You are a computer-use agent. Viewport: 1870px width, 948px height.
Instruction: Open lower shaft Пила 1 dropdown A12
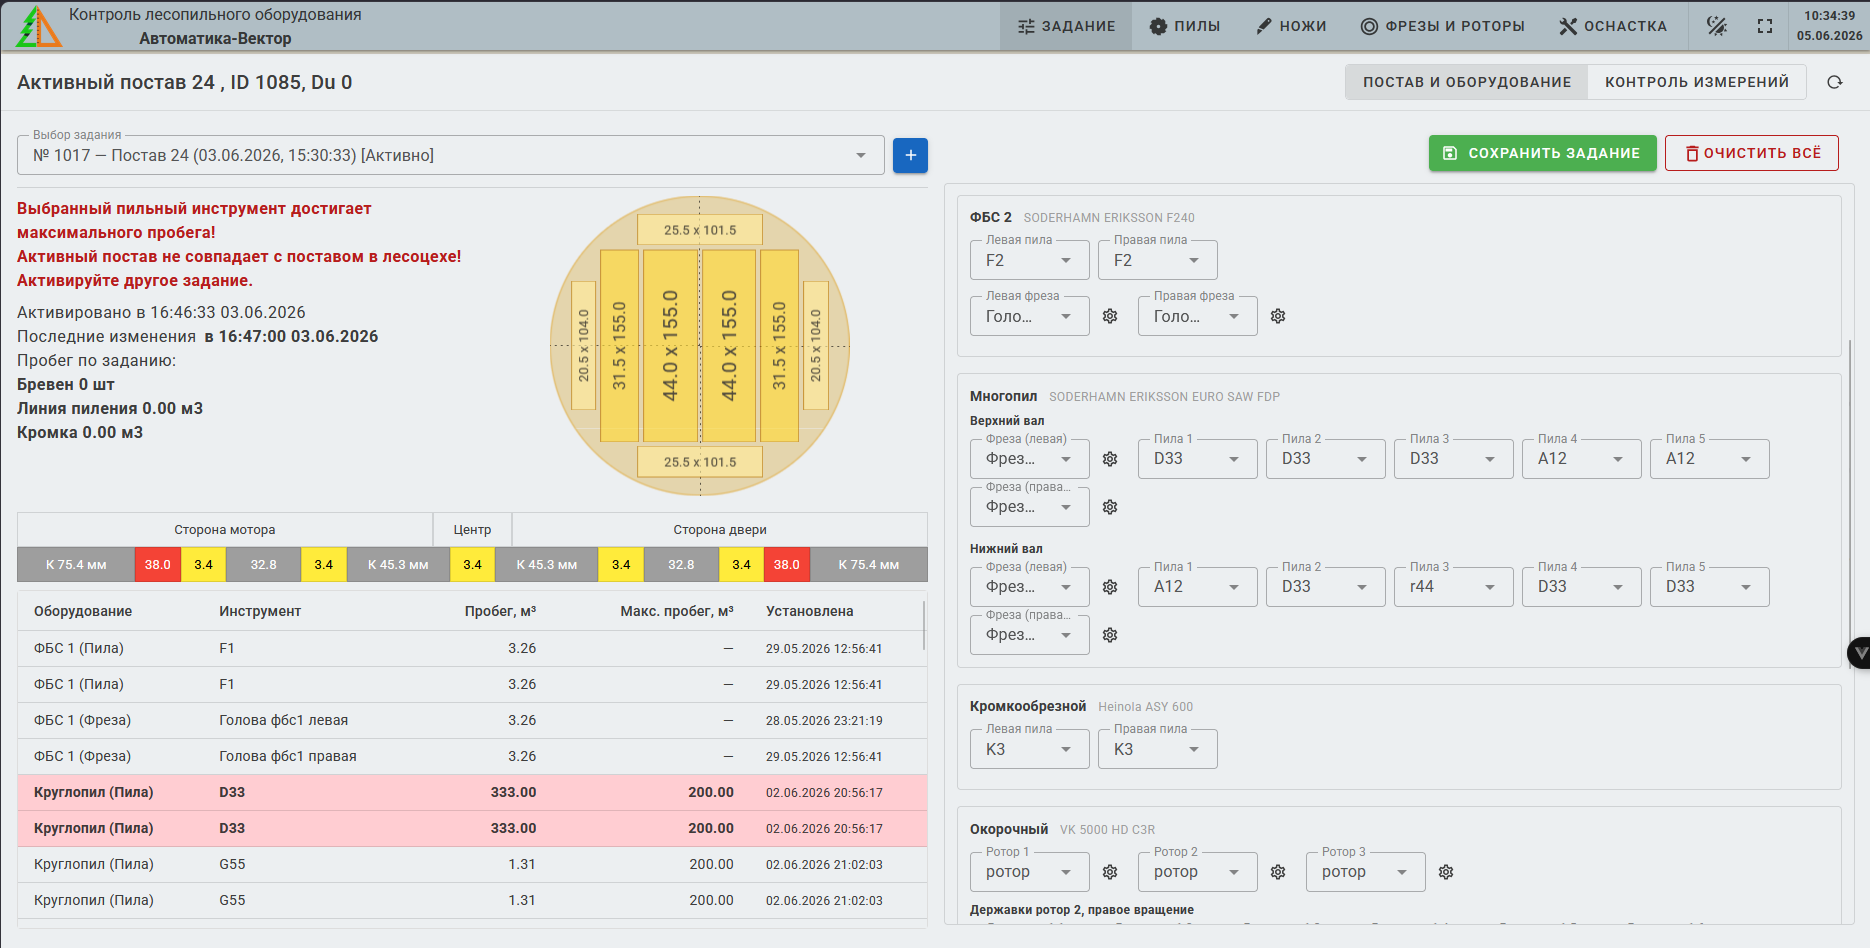(1198, 587)
